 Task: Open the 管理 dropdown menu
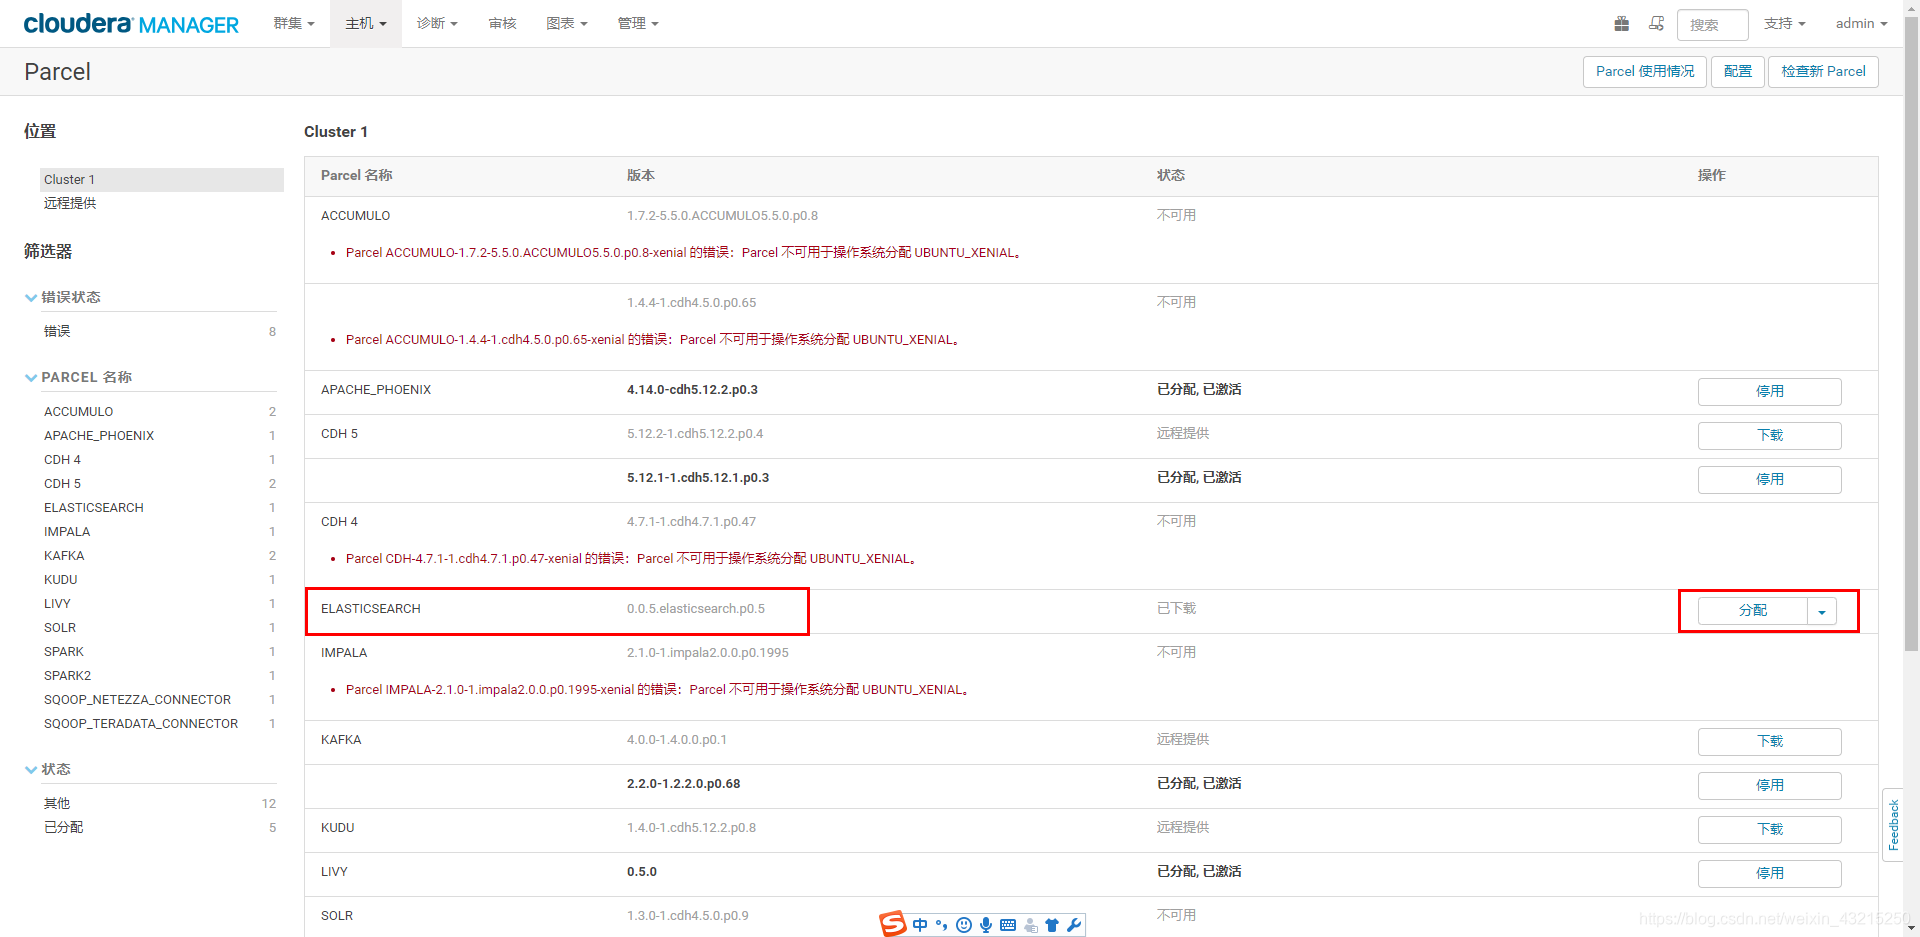pos(638,23)
